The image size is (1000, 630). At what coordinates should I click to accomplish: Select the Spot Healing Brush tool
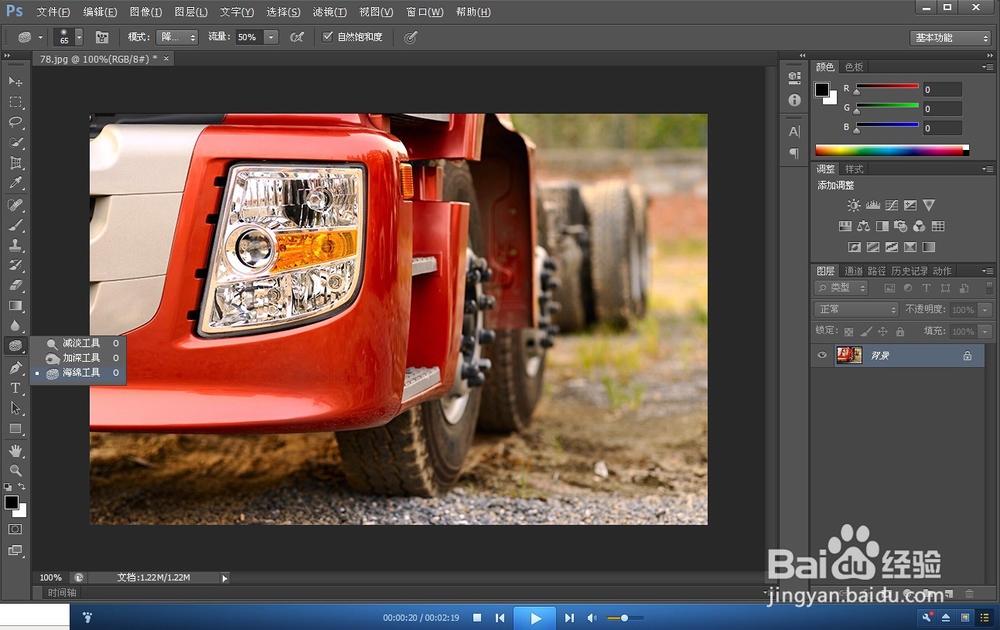tap(15, 205)
